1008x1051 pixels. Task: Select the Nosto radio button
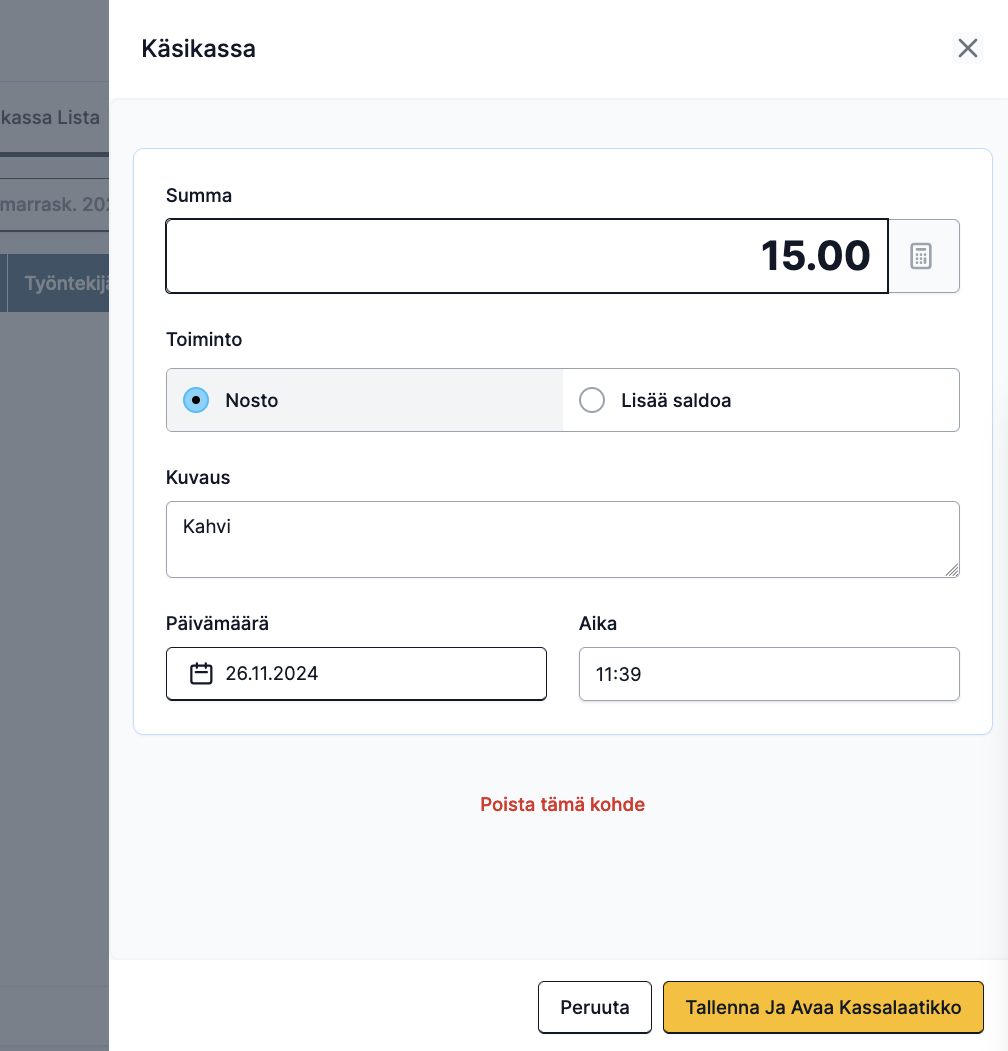pyautogui.click(x=196, y=400)
